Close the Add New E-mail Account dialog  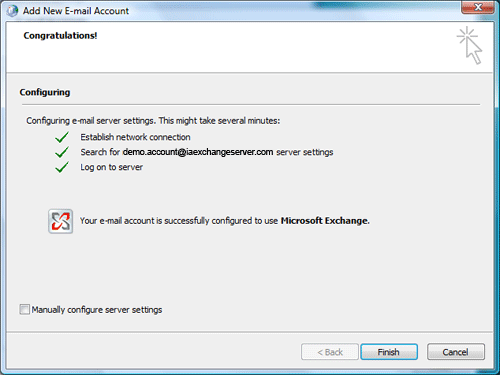pos(478,7)
